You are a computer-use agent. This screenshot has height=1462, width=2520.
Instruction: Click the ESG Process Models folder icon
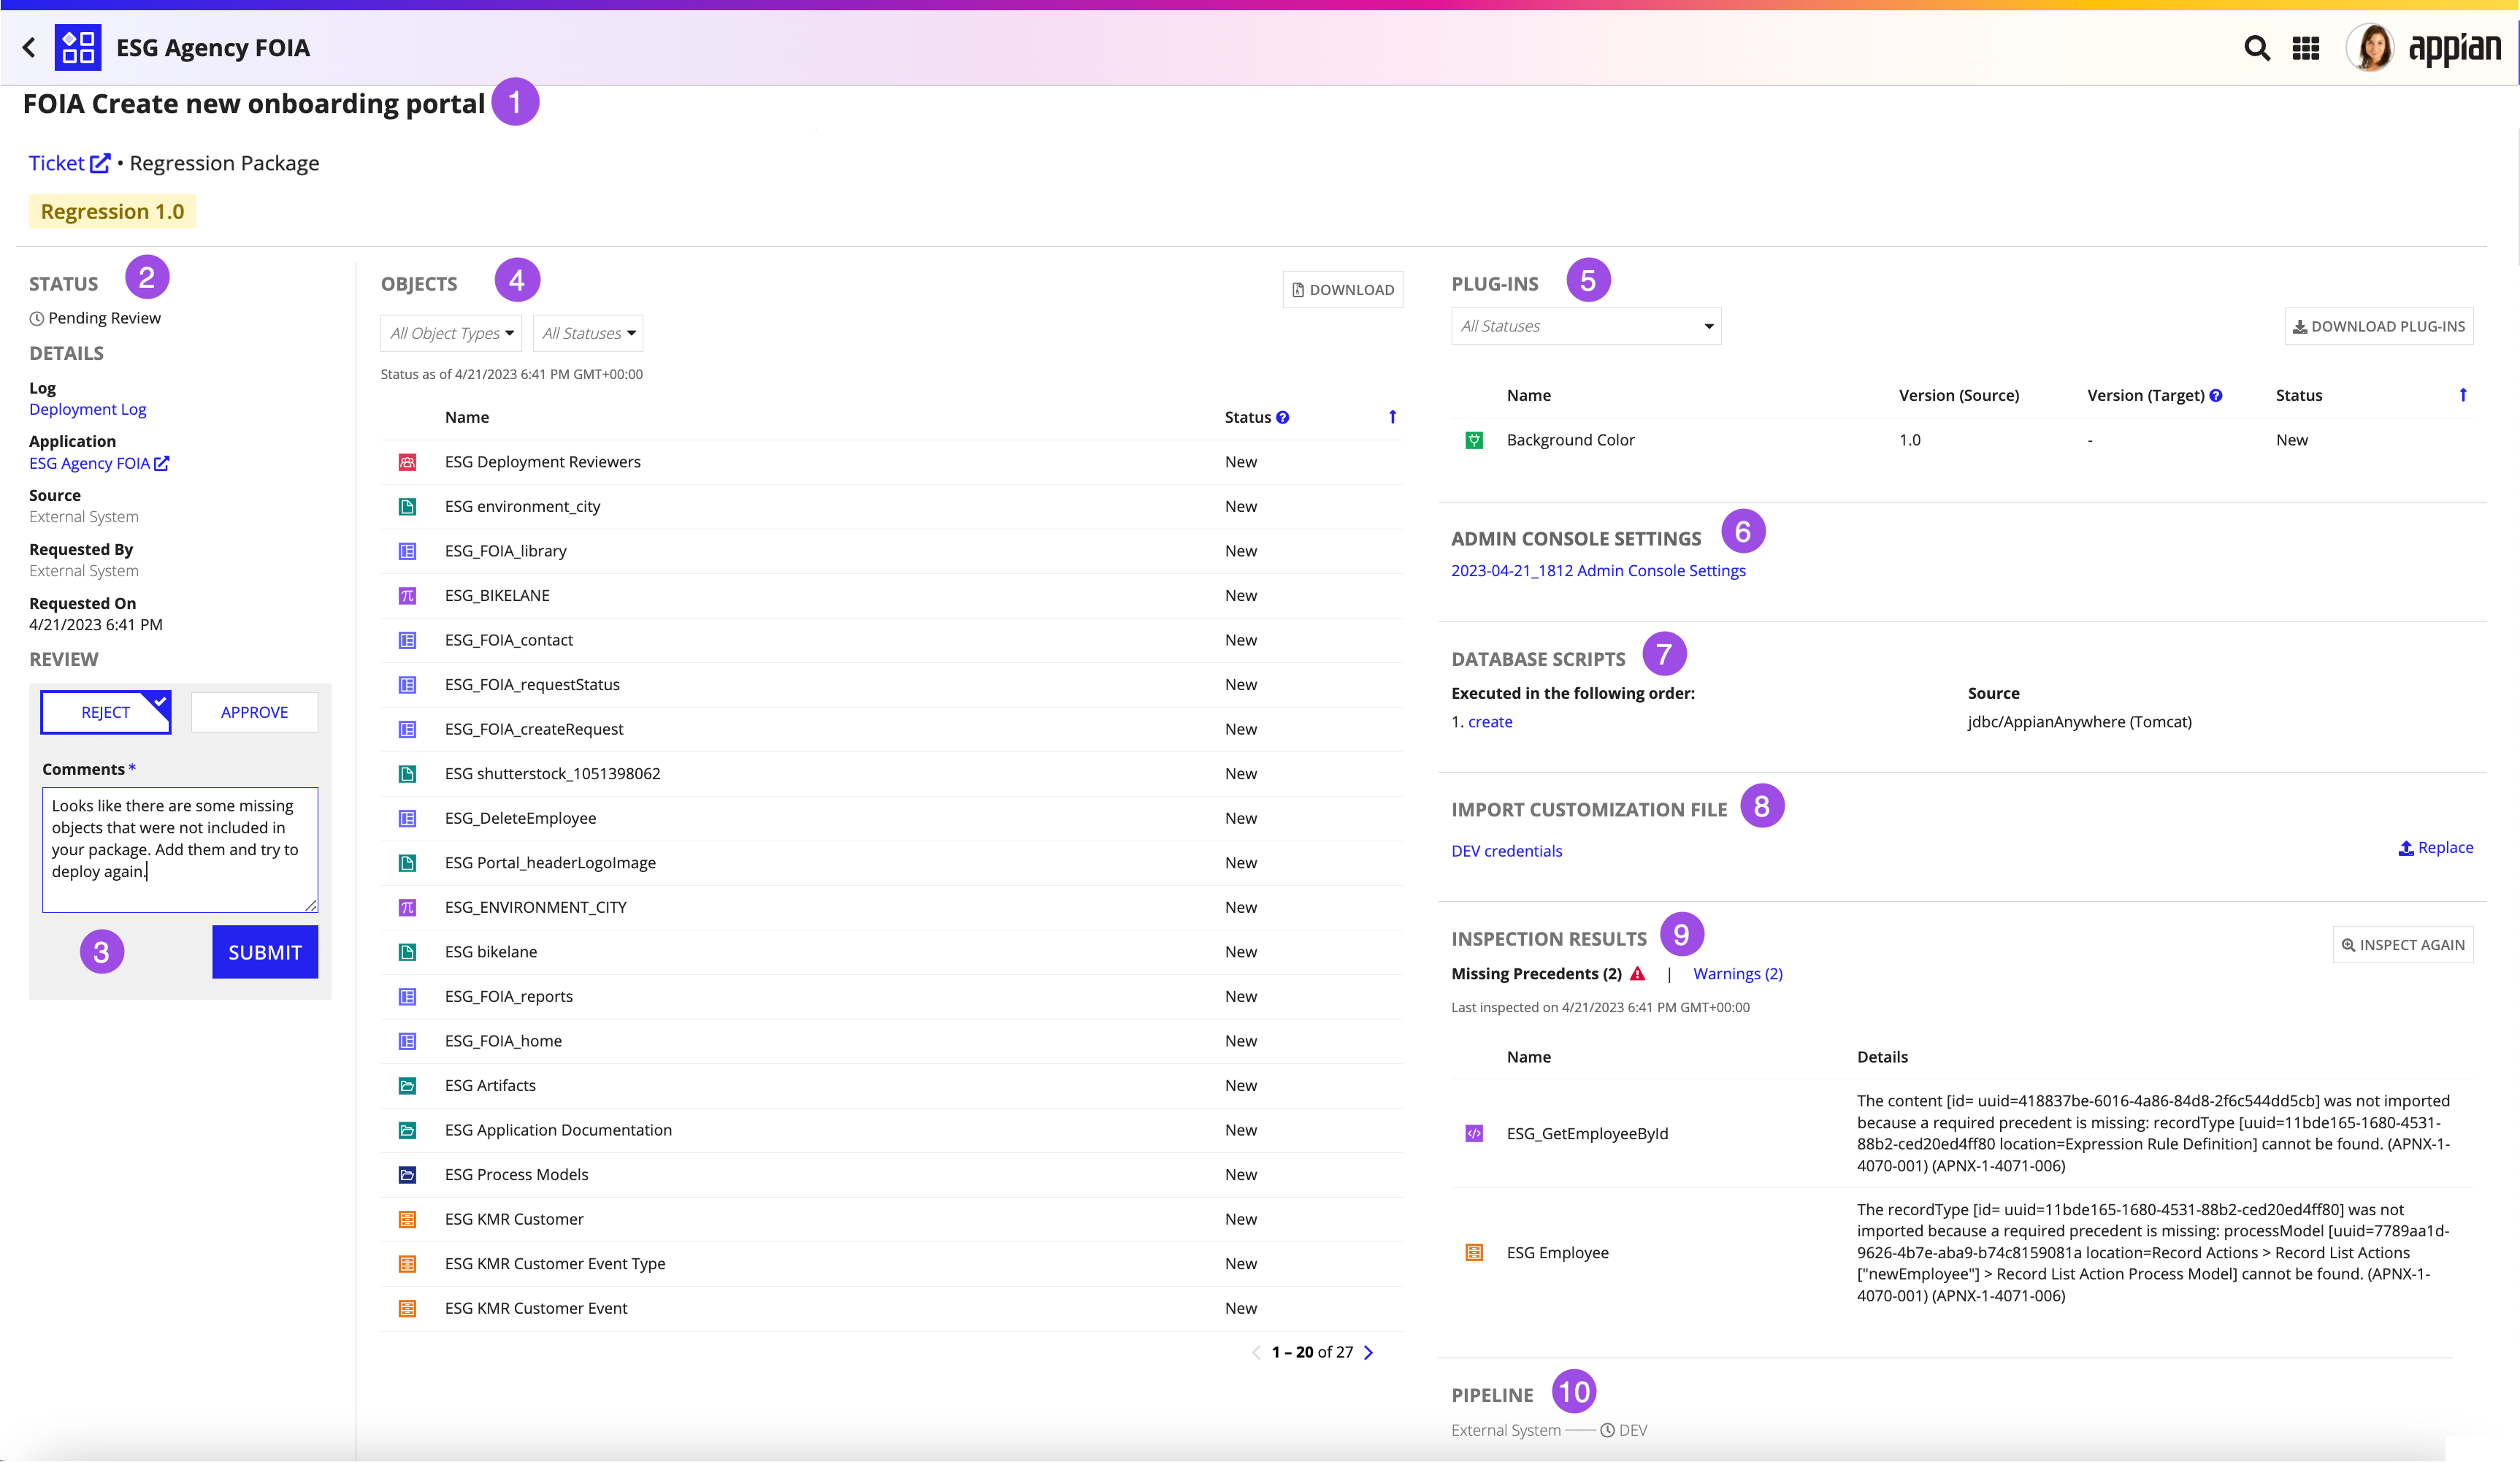(x=407, y=1174)
